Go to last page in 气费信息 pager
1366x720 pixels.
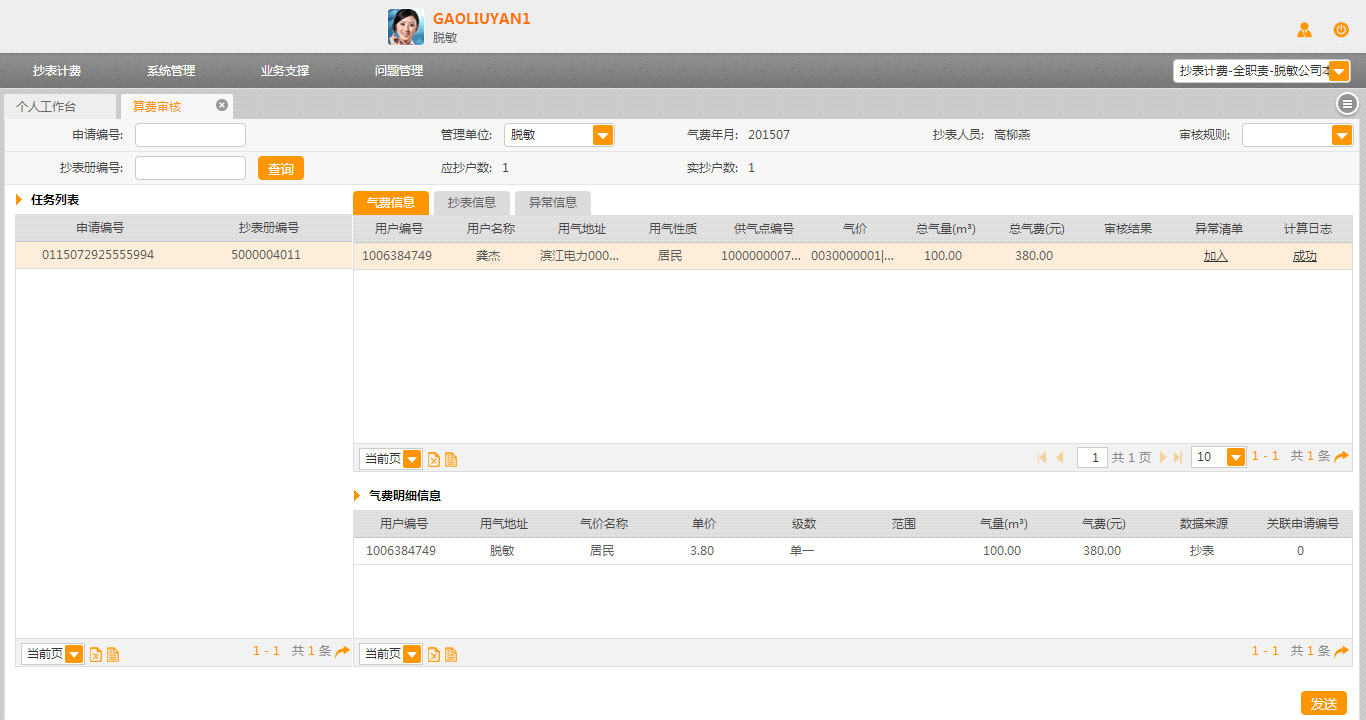tap(1178, 458)
